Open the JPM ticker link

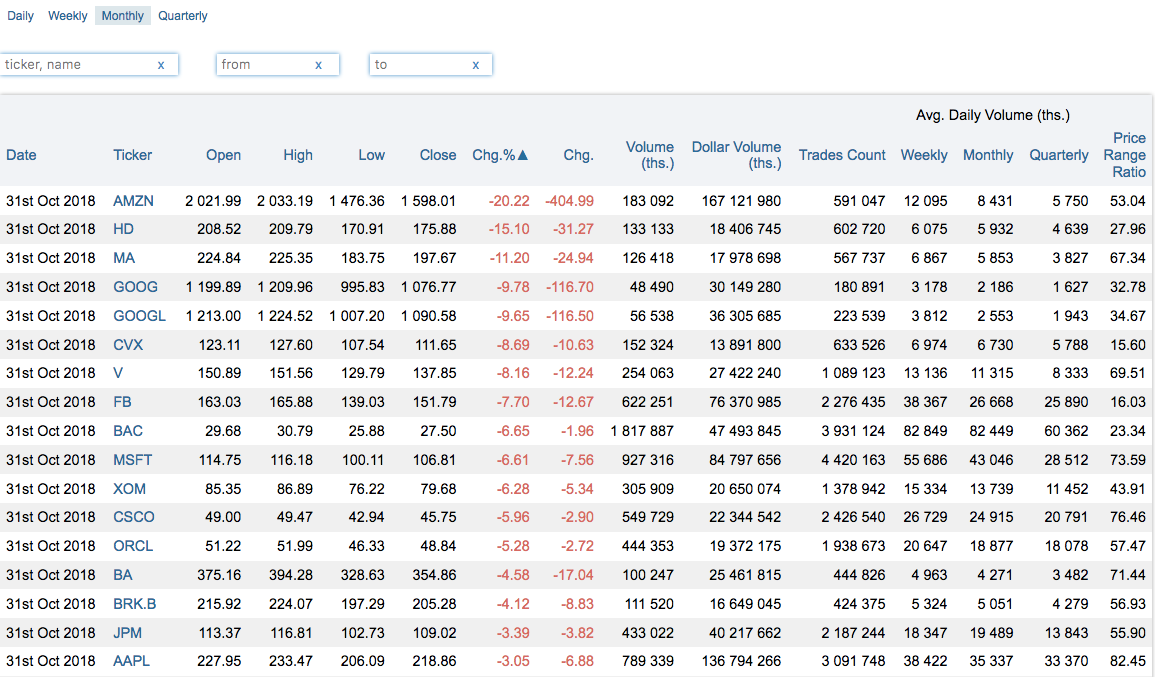tap(127, 633)
